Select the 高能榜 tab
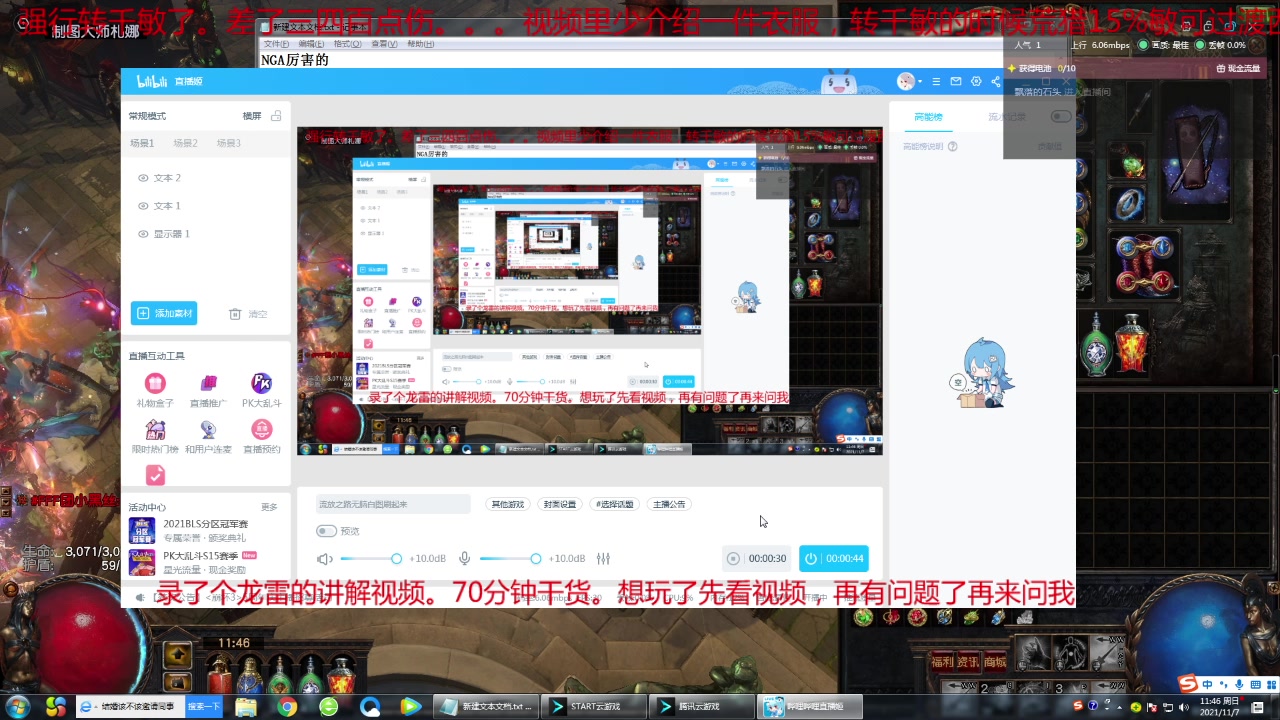This screenshot has width=1280, height=720. coord(928,117)
